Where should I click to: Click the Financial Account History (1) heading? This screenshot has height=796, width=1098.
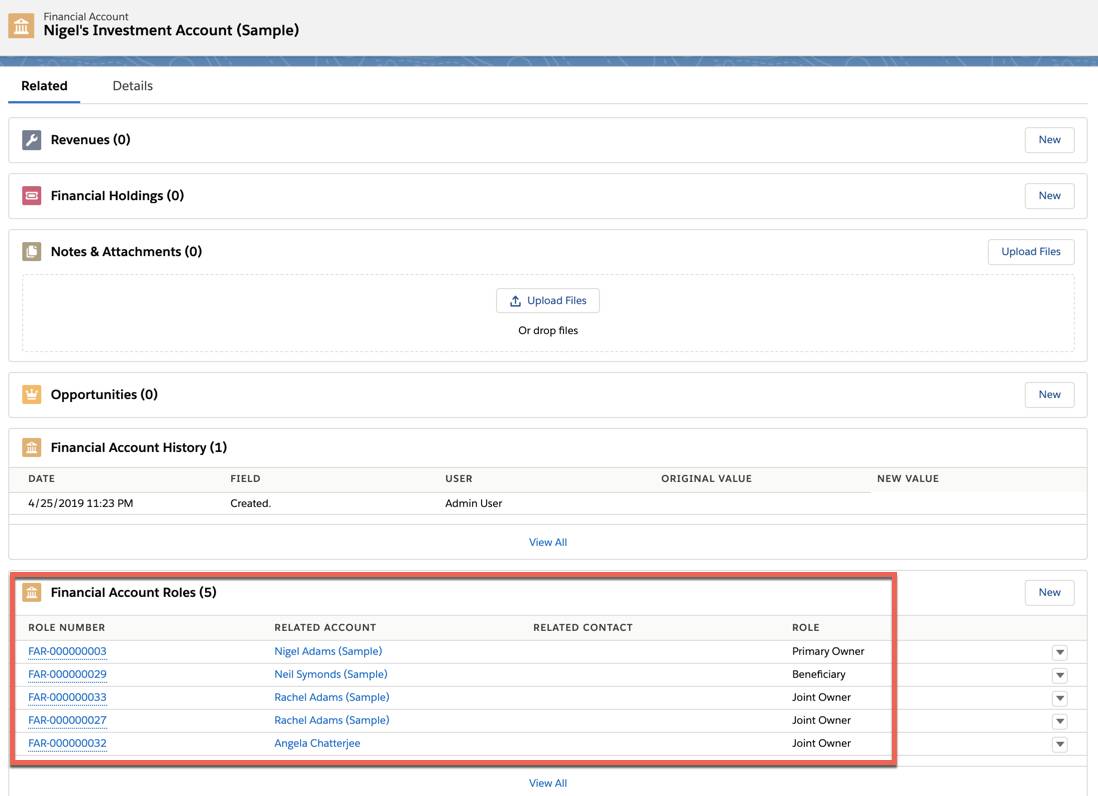(139, 447)
